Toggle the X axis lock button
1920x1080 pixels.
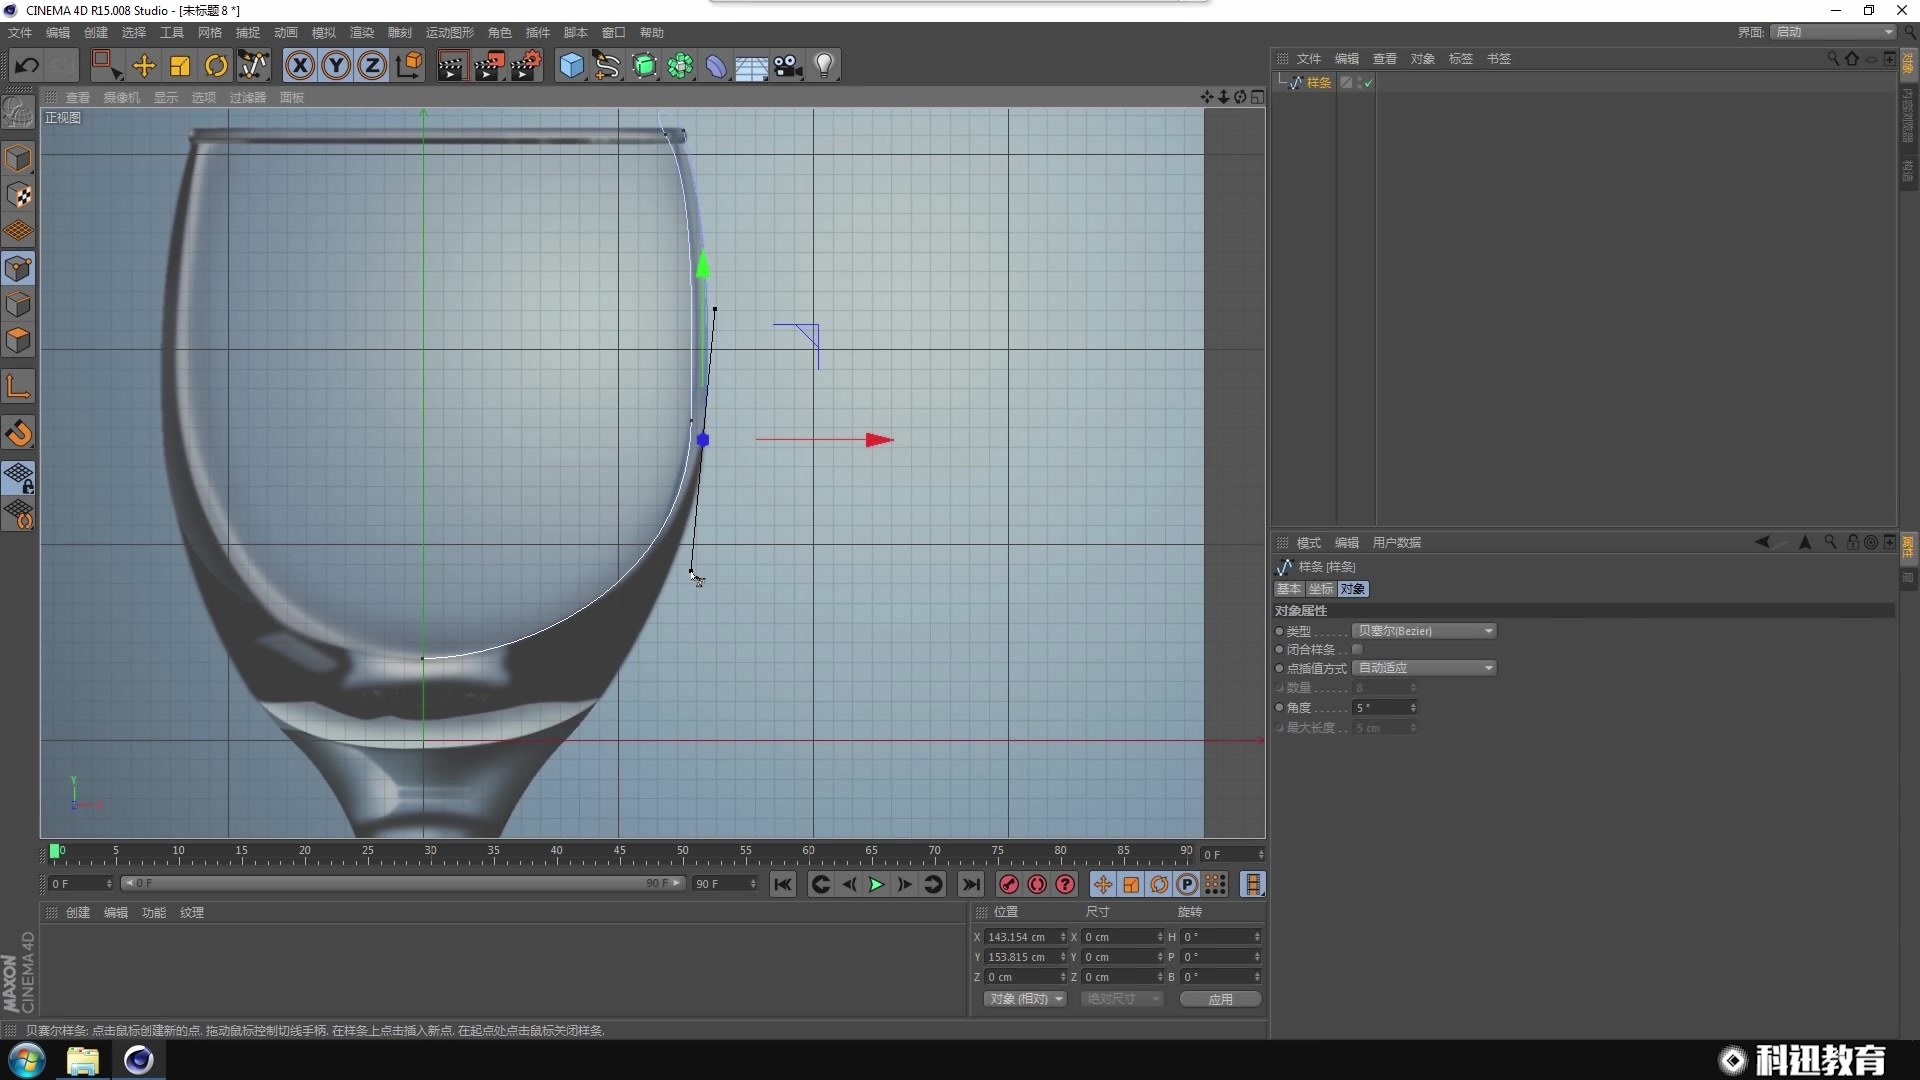[x=299, y=65]
